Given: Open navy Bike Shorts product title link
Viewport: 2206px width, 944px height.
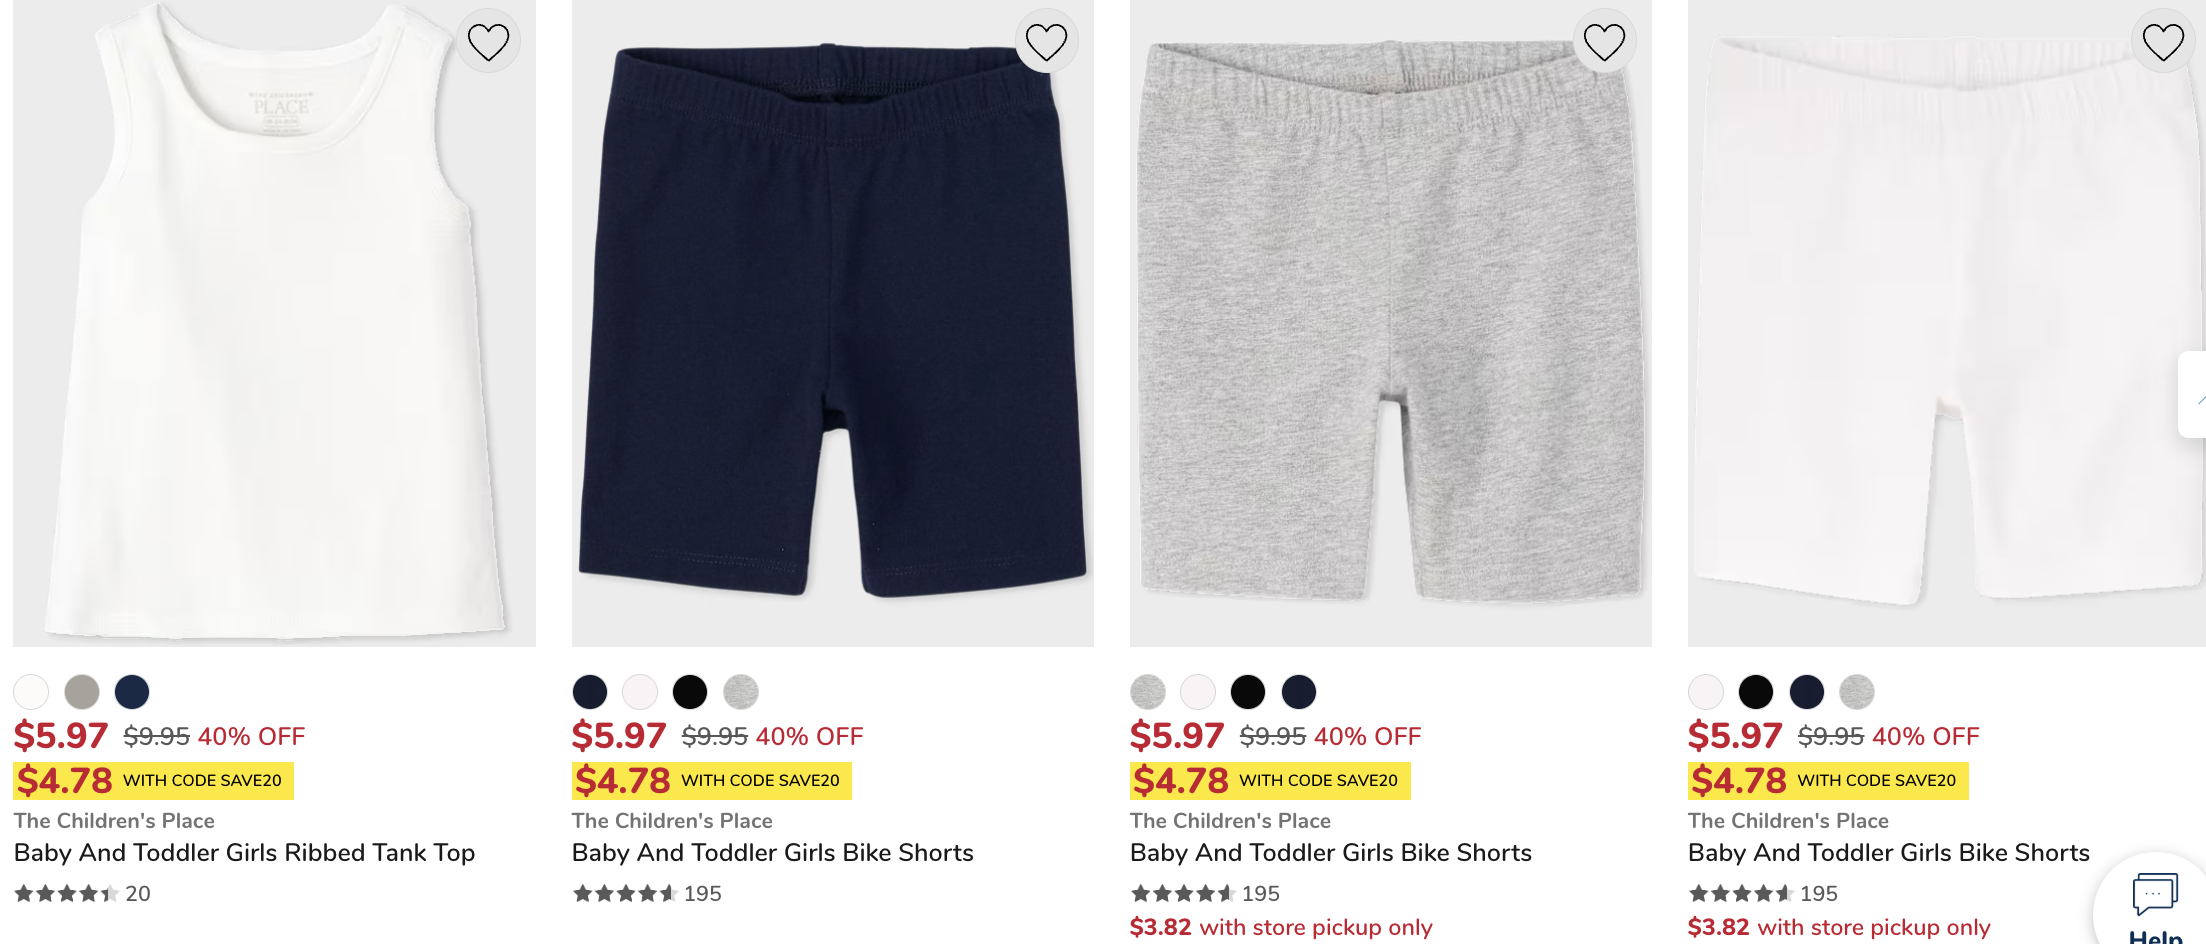Looking at the screenshot, I should pyautogui.click(x=772, y=853).
